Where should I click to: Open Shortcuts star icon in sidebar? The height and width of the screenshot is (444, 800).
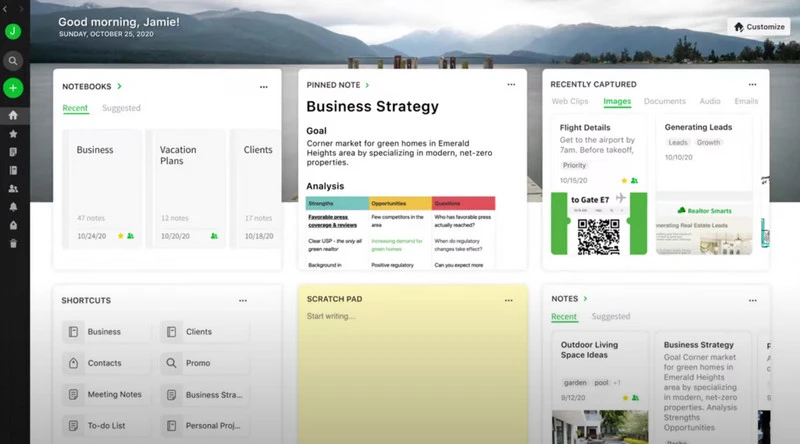(x=13, y=134)
